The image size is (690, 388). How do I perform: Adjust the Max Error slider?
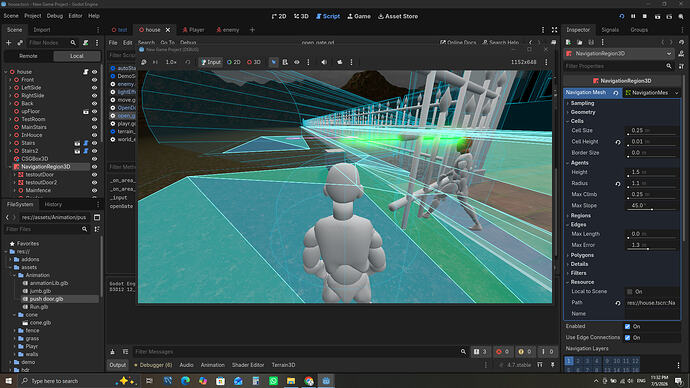point(648,249)
